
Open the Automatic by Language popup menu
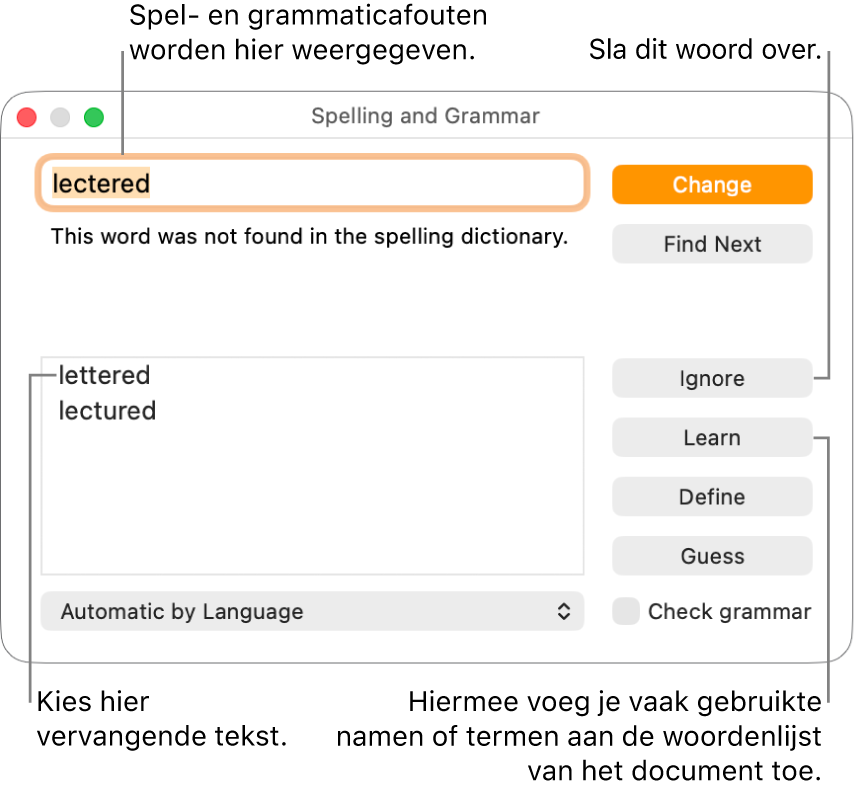tap(312, 611)
